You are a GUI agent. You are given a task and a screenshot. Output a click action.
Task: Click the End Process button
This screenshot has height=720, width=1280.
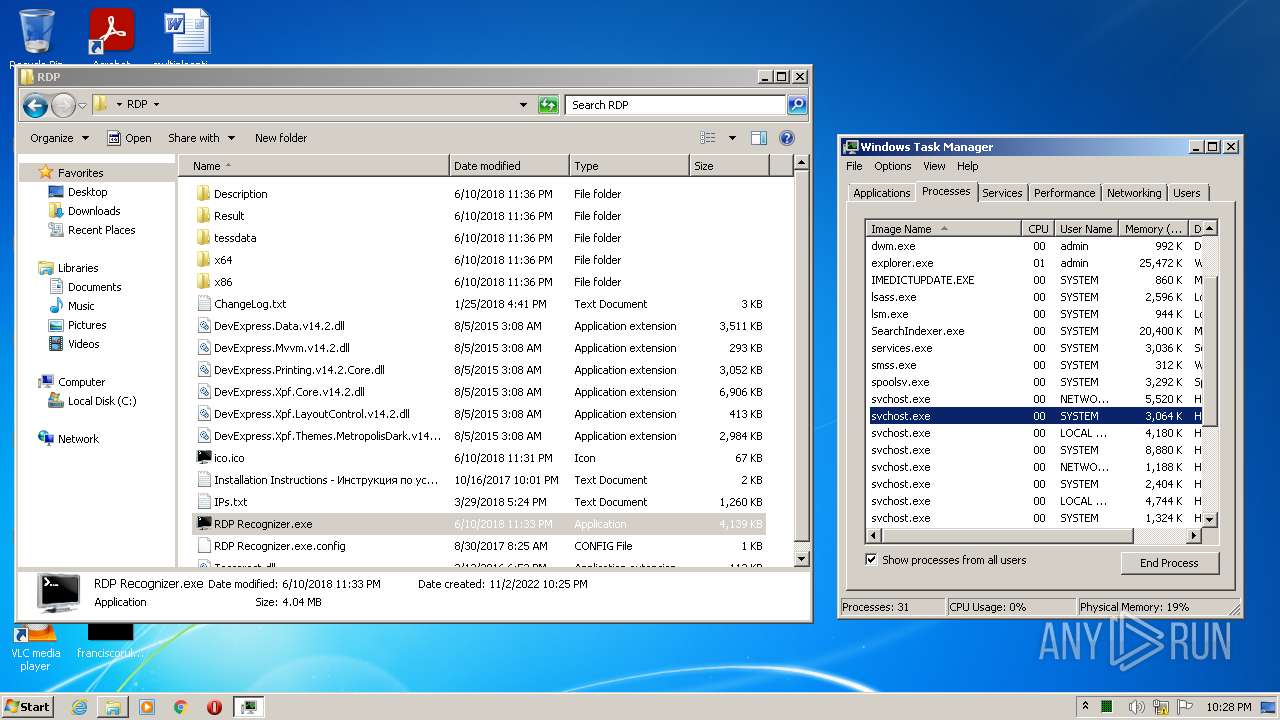click(x=1169, y=563)
